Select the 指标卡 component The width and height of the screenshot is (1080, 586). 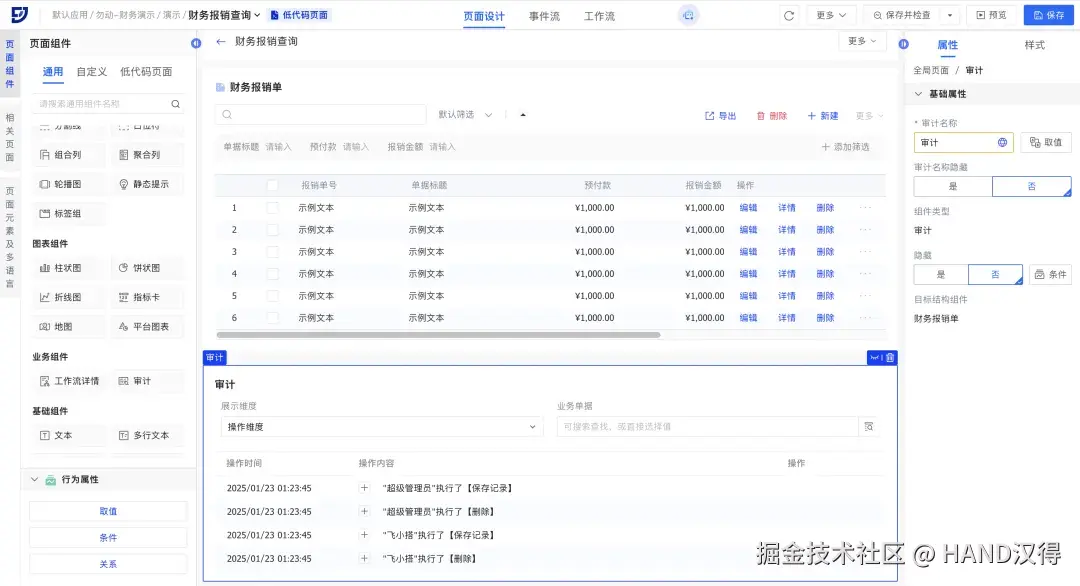[147, 297]
